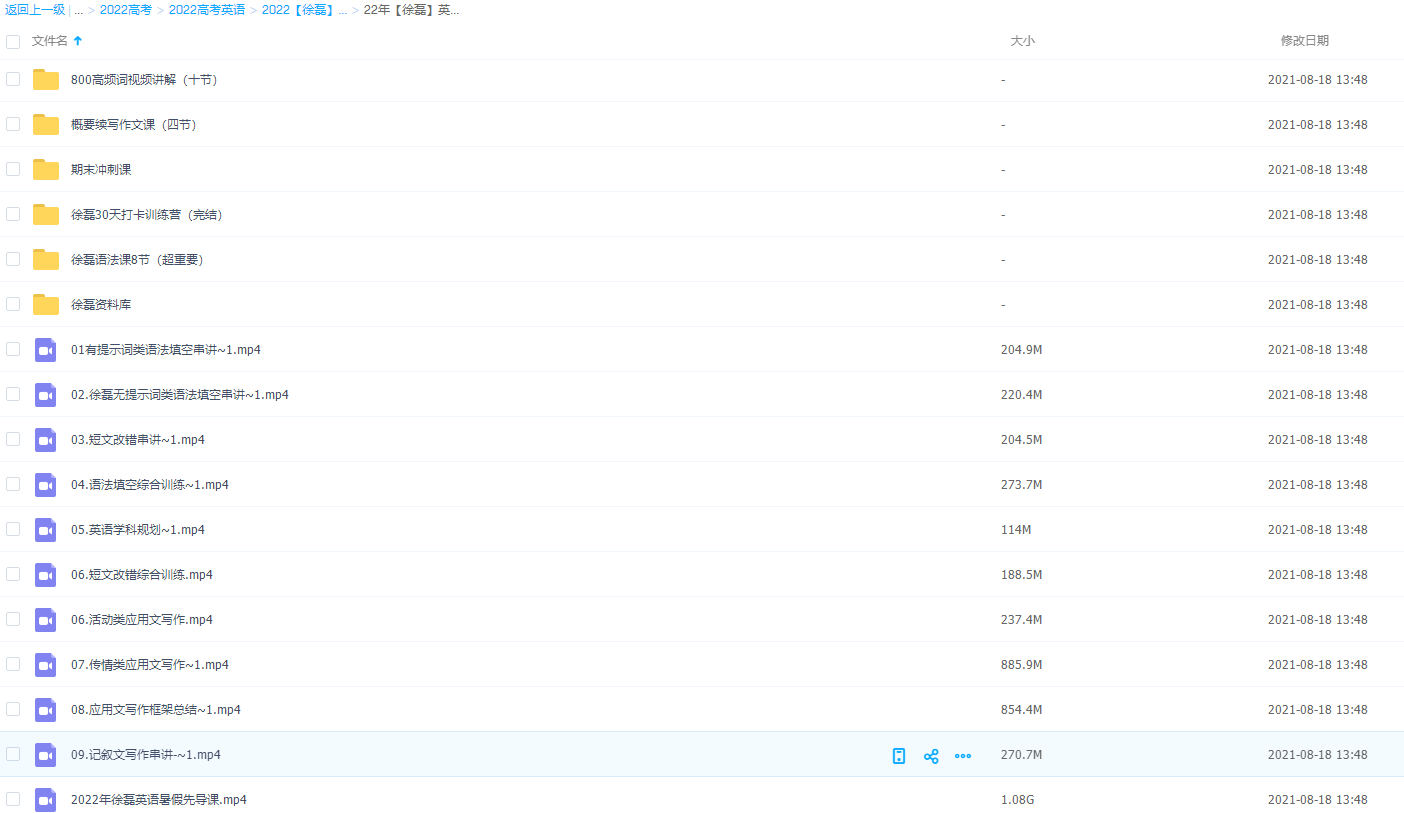The image size is (1404, 813).
Task: Open the three-dot more menu on the 09 row
Action: point(963,756)
